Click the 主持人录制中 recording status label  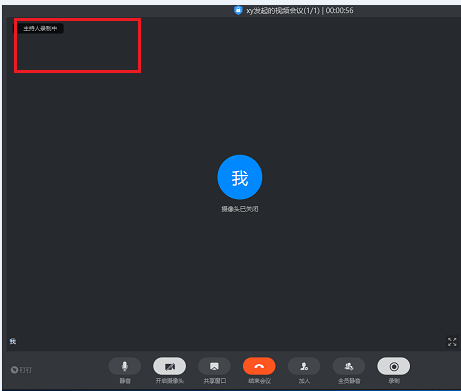click(40, 28)
